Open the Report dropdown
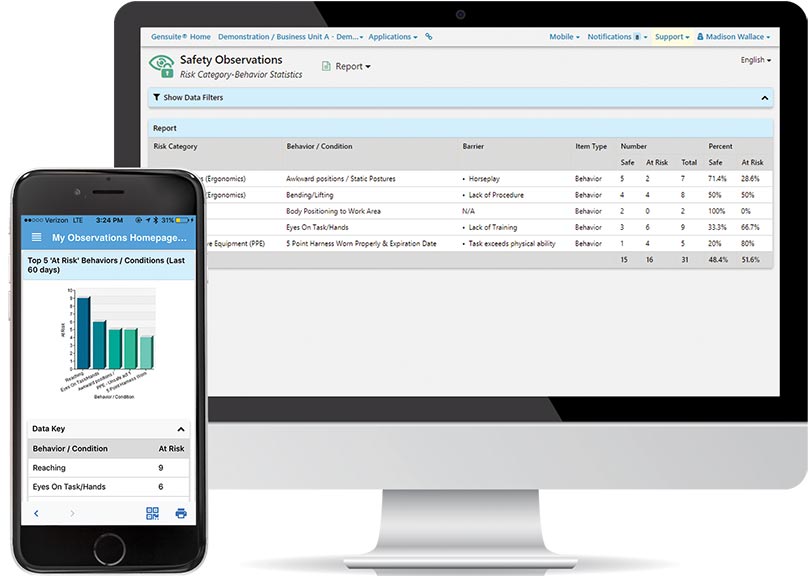 [346, 66]
